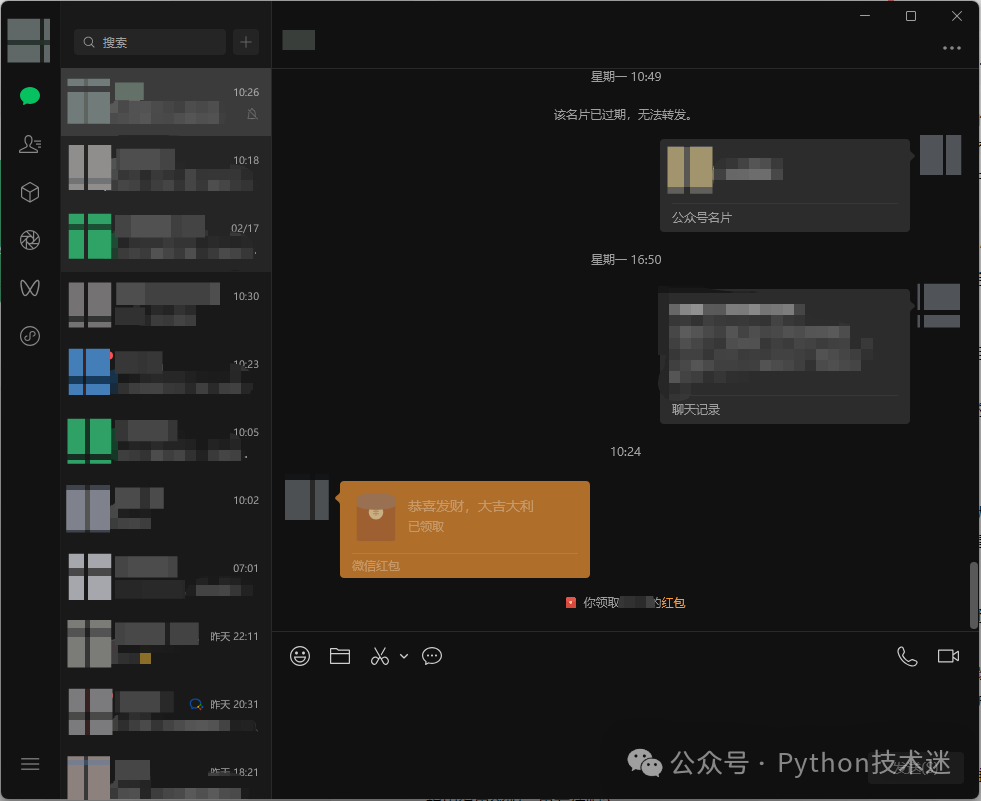Open the chat history bubble icon
981x801 pixels.
(x=432, y=656)
